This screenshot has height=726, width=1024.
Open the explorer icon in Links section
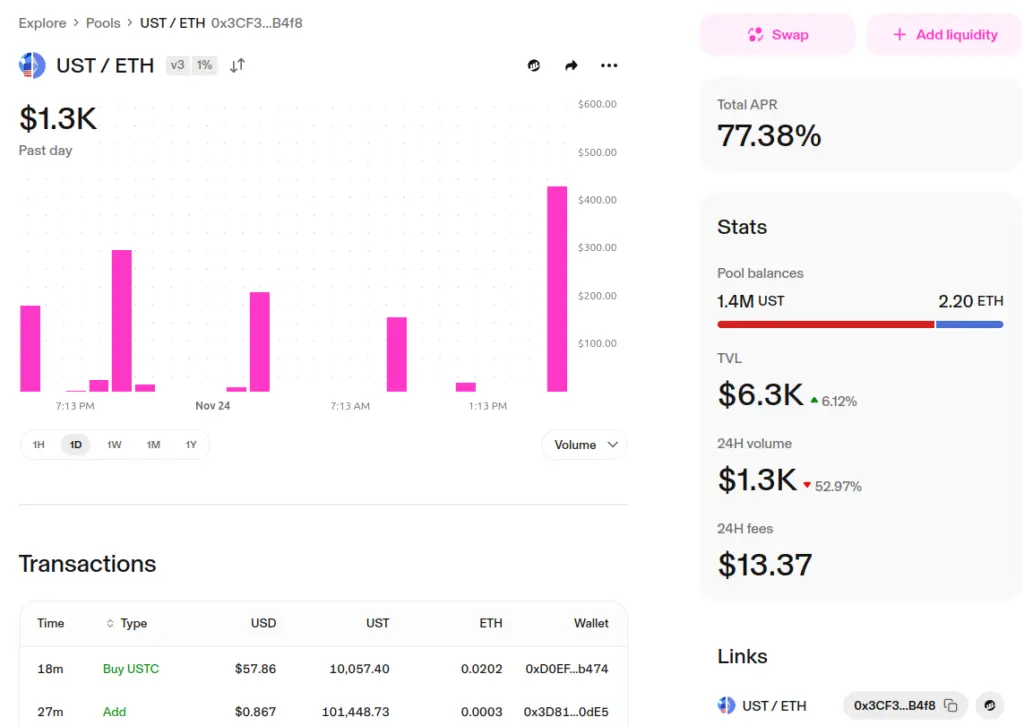tap(990, 705)
